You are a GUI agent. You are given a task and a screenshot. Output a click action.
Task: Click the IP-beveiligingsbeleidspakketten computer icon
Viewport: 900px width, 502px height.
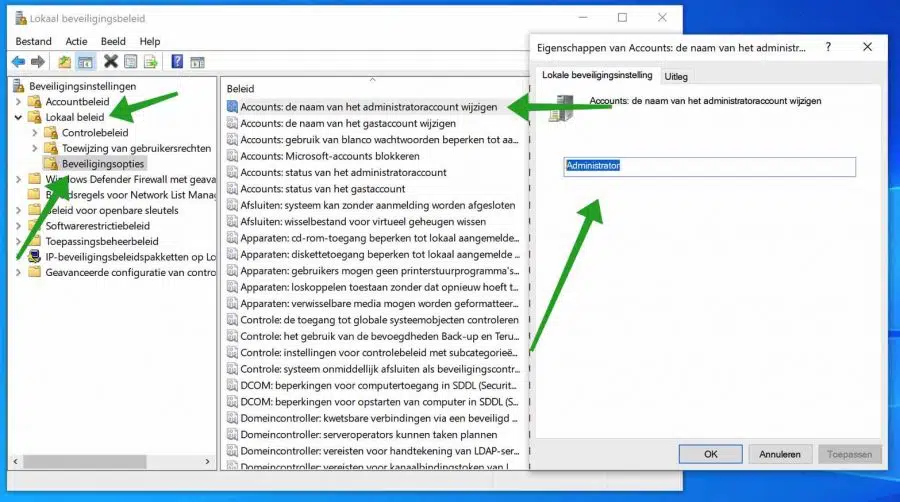(34, 256)
